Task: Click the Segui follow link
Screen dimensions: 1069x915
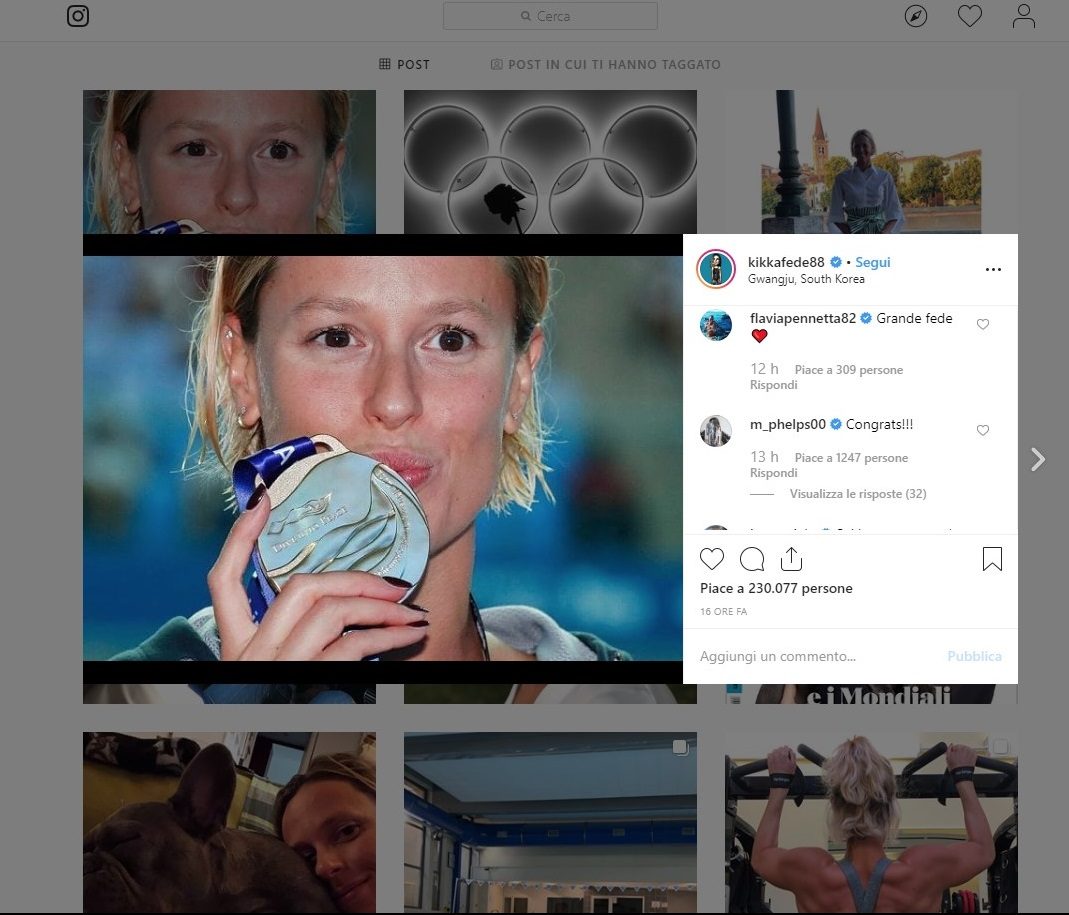Action: point(872,262)
